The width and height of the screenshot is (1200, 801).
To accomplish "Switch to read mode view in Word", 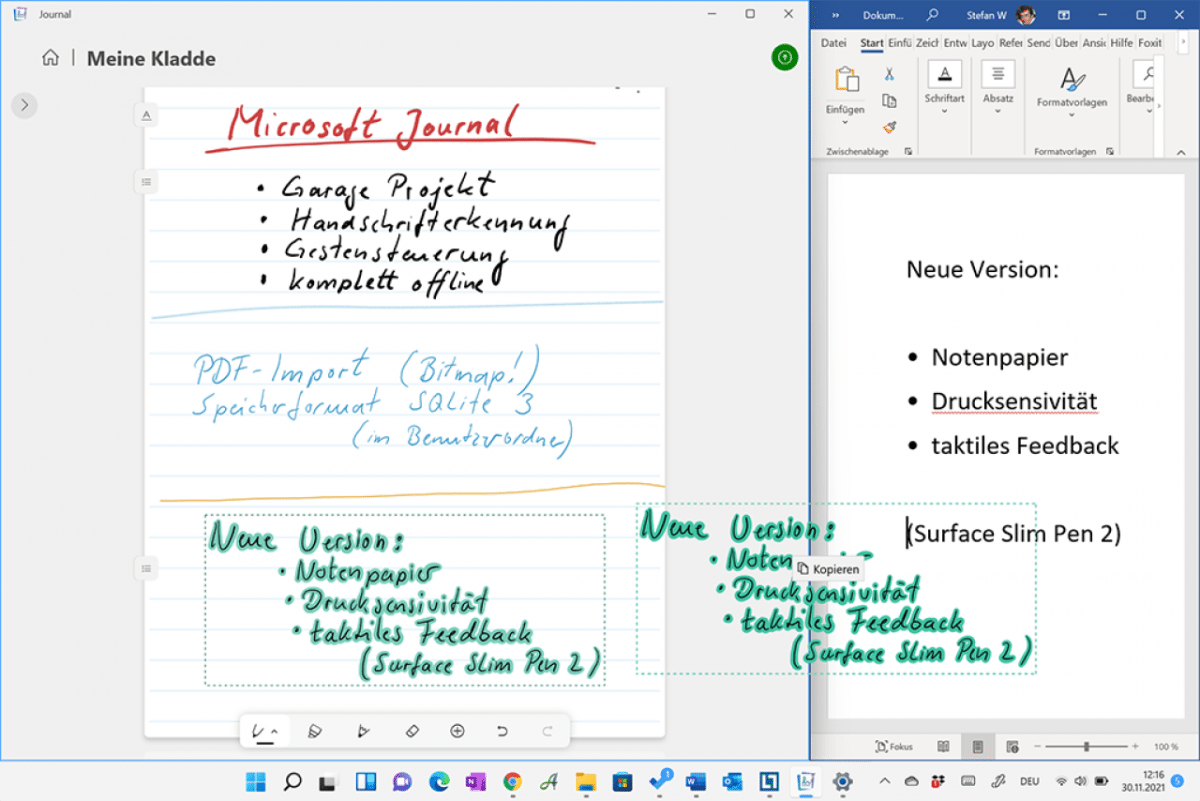I will coord(943,746).
